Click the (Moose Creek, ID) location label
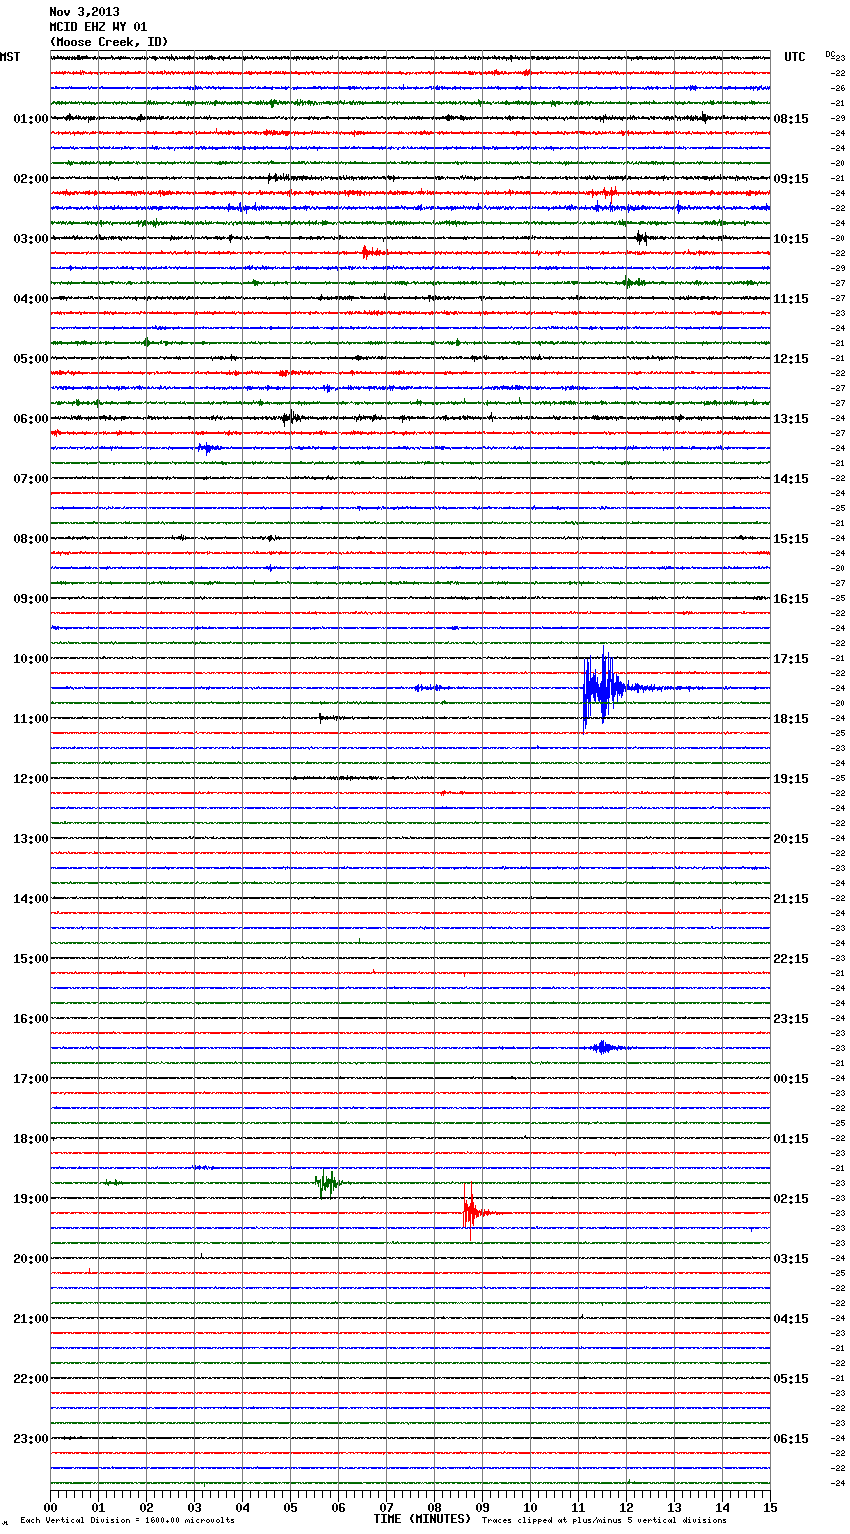The width and height of the screenshot is (850, 1534). (109, 42)
